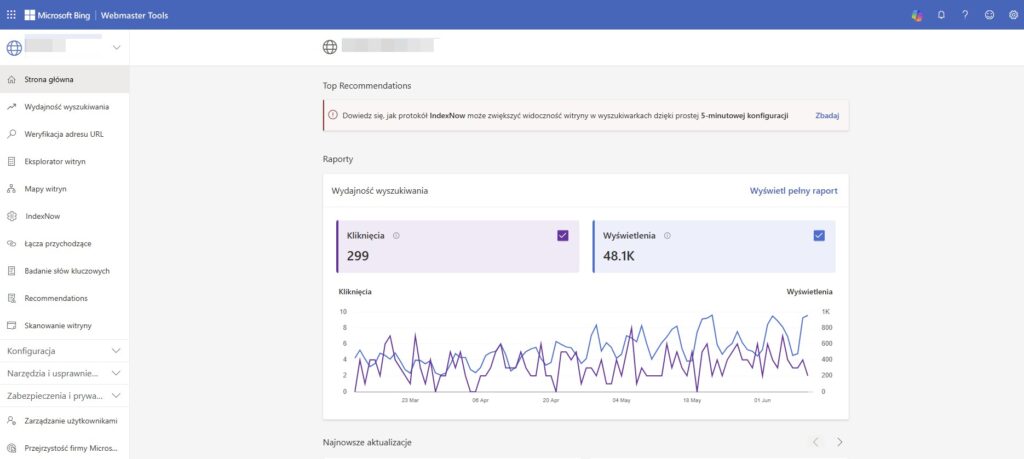
Task: Click the Eksplorator witryn page icon
Action: [11, 161]
